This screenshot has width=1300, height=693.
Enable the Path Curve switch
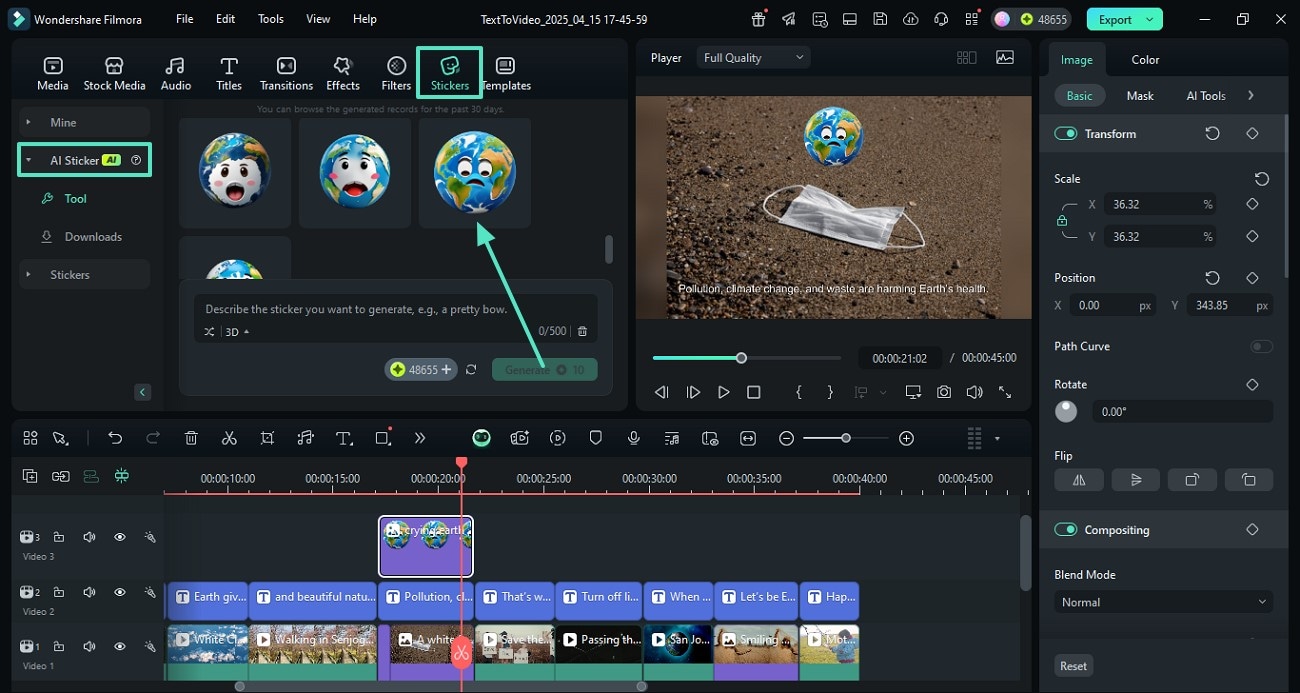(1262, 346)
